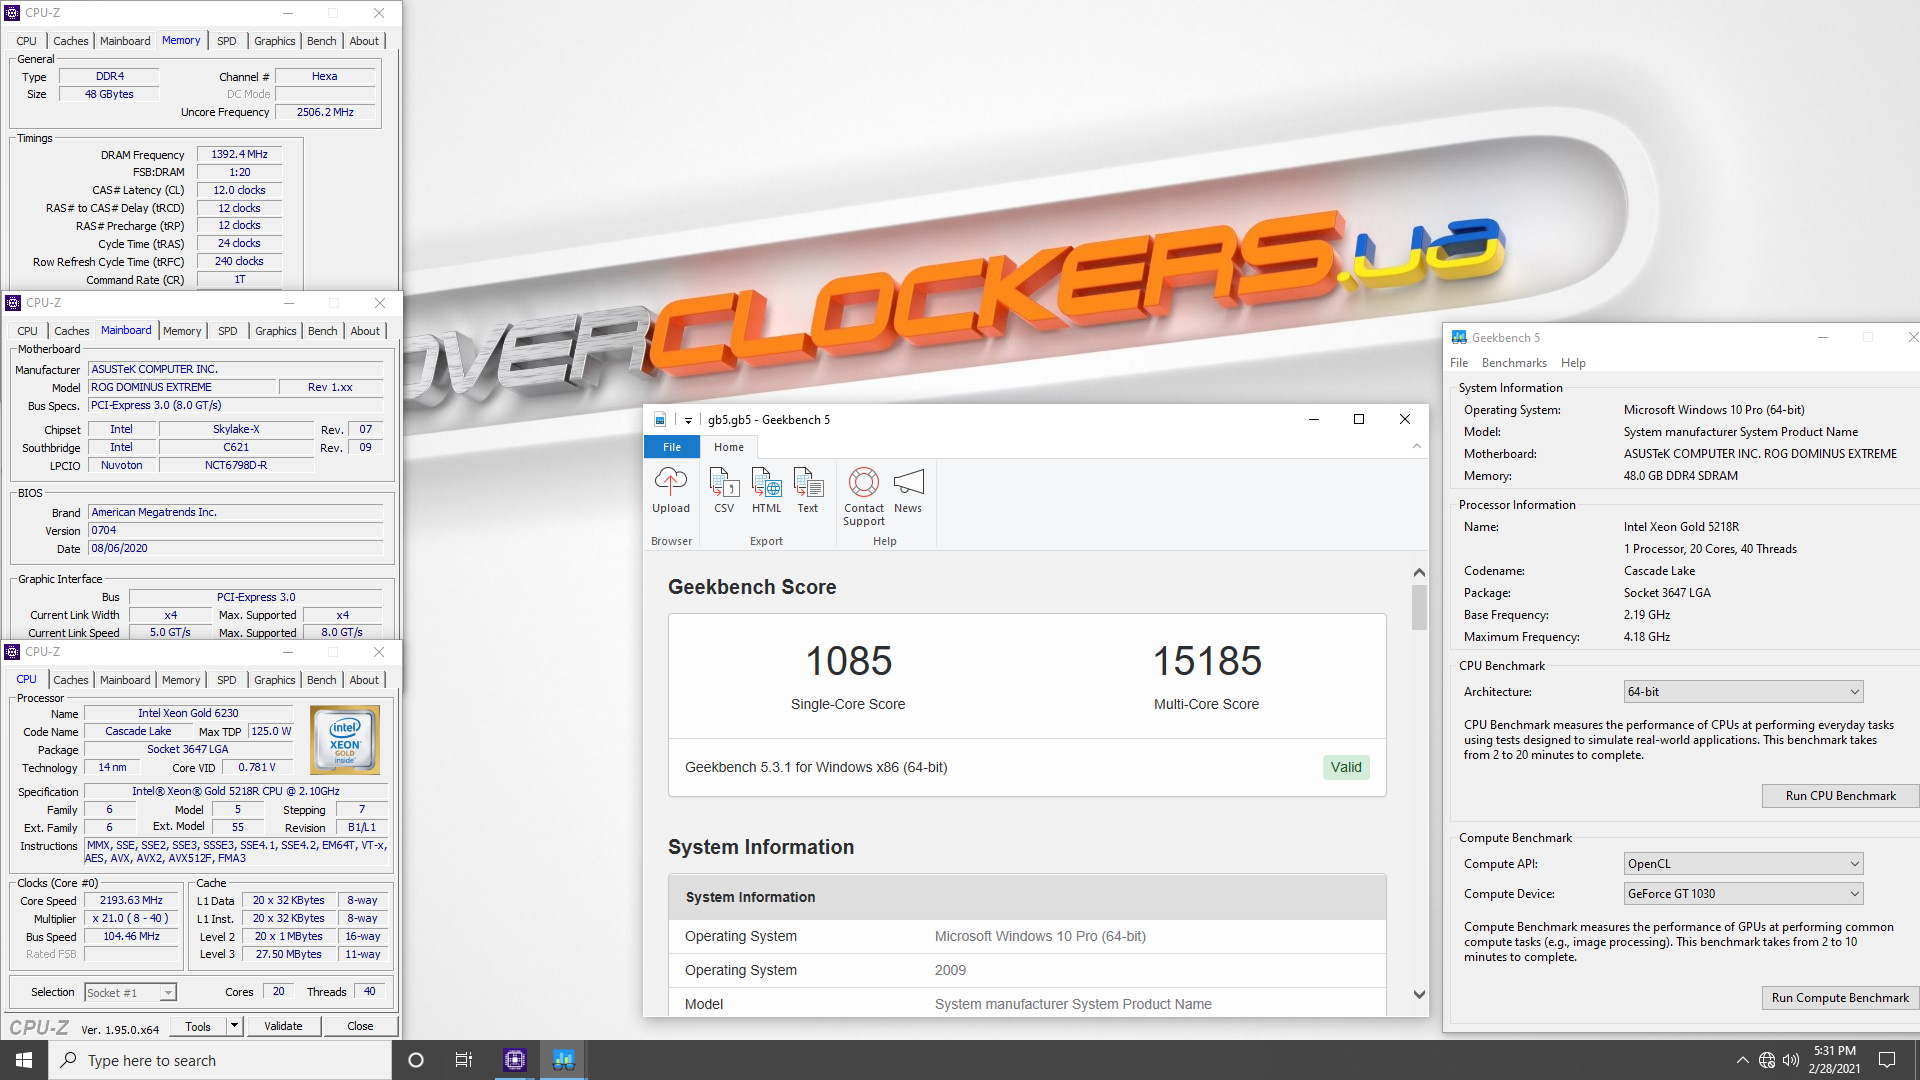Open the File tab in gb5 Geekbench window
The width and height of the screenshot is (1920, 1080).
point(672,447)
